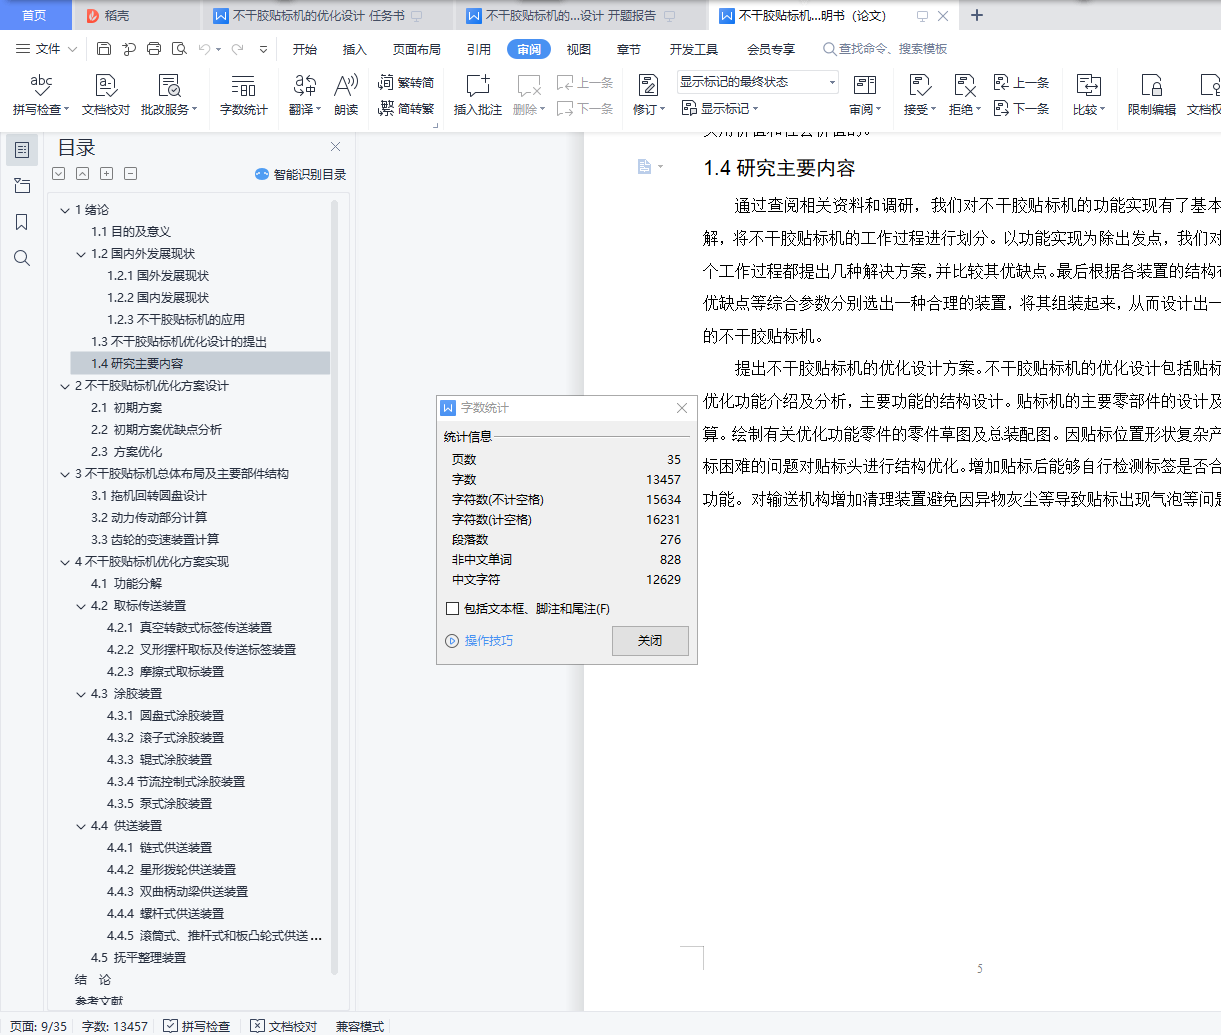
Task: Click the 目录 panel vertical scrollbar
Action: click(335, 588)
